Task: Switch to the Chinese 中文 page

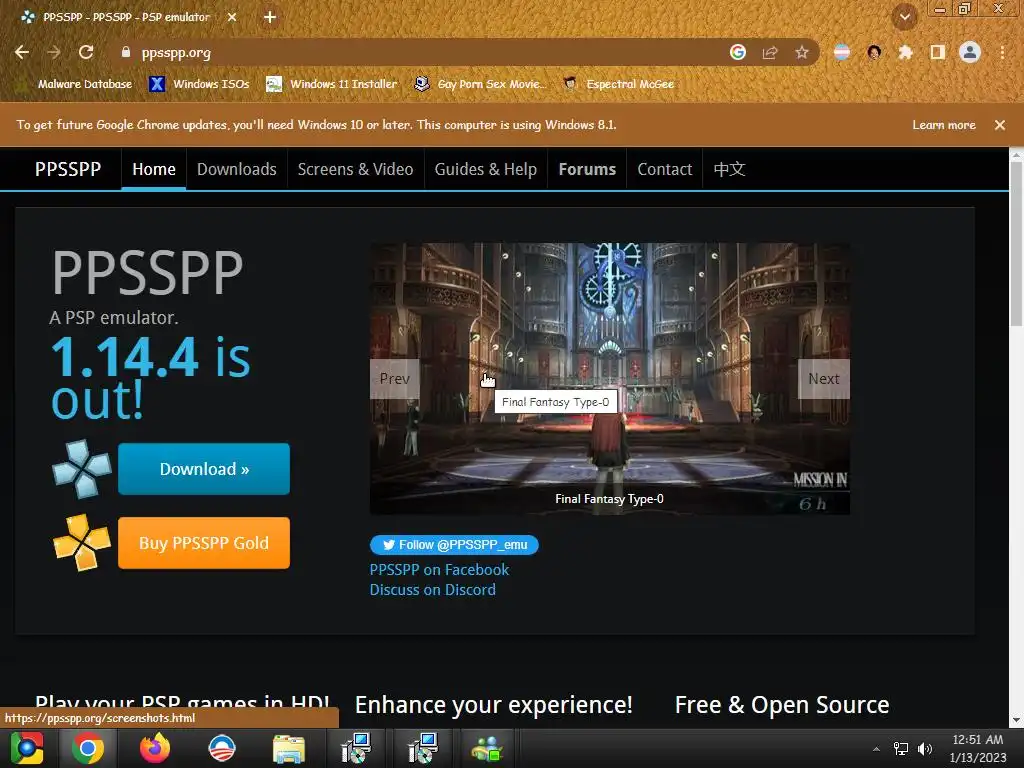Action: pyautogui.click(x=729, y=169)
